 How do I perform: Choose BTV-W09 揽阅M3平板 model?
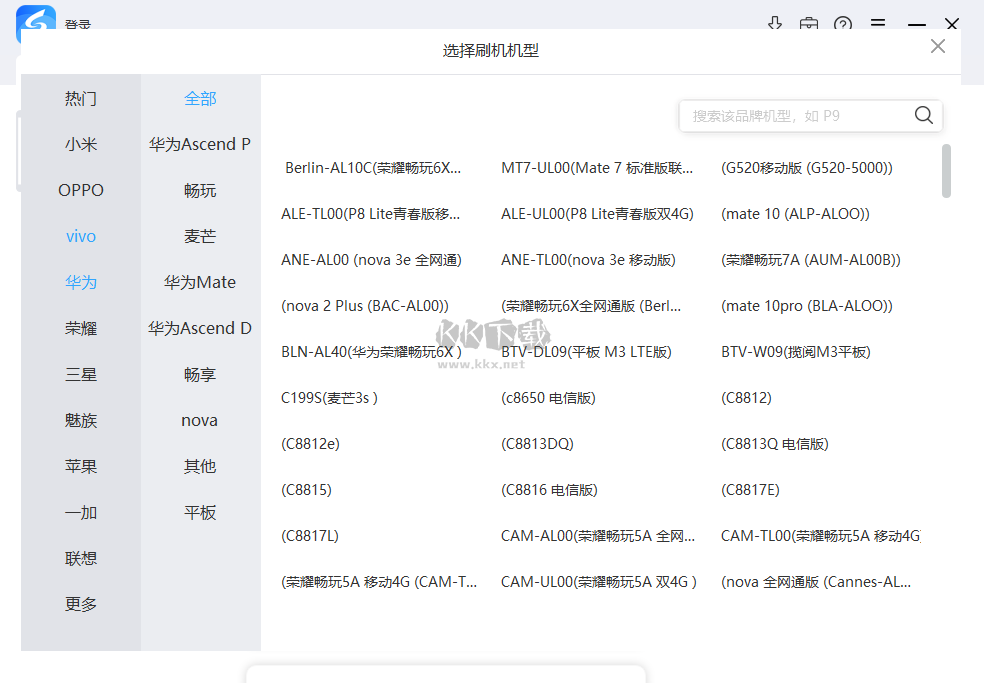[795, 351]
